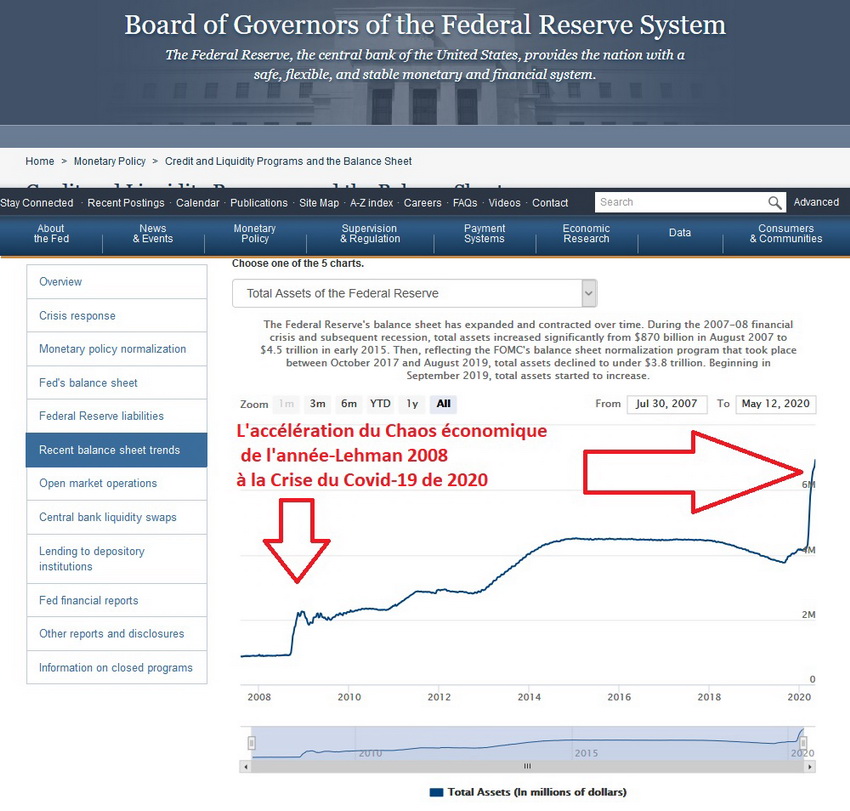
Task: Open Federal Reserve liabilities sidebar item
Action: tap(117, 416)
